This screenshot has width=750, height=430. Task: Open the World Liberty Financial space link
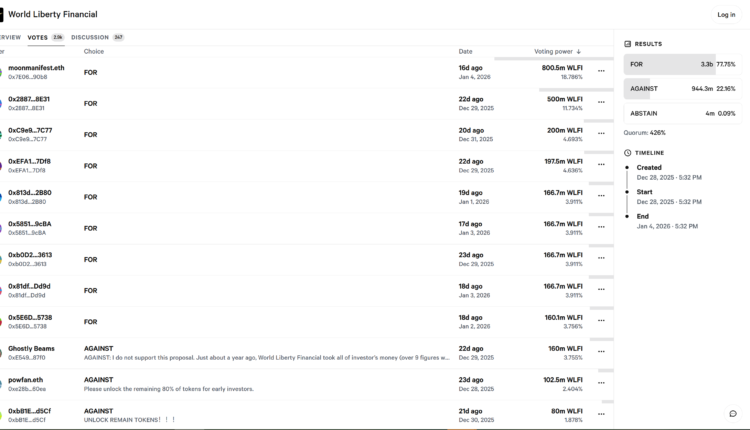tap(53, 15)
